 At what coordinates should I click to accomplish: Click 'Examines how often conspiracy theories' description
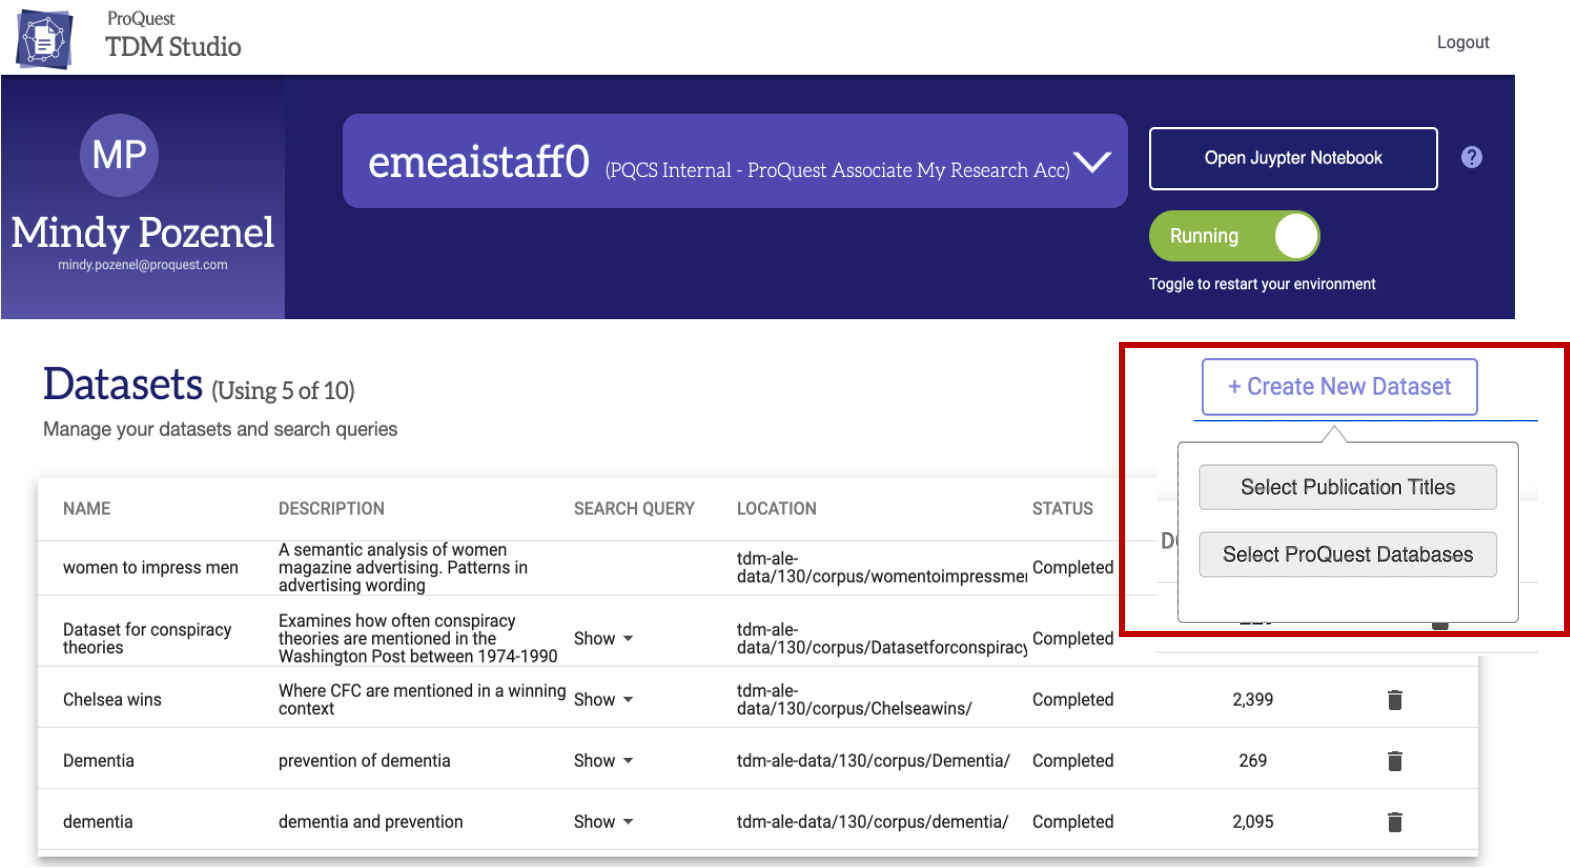418,639
